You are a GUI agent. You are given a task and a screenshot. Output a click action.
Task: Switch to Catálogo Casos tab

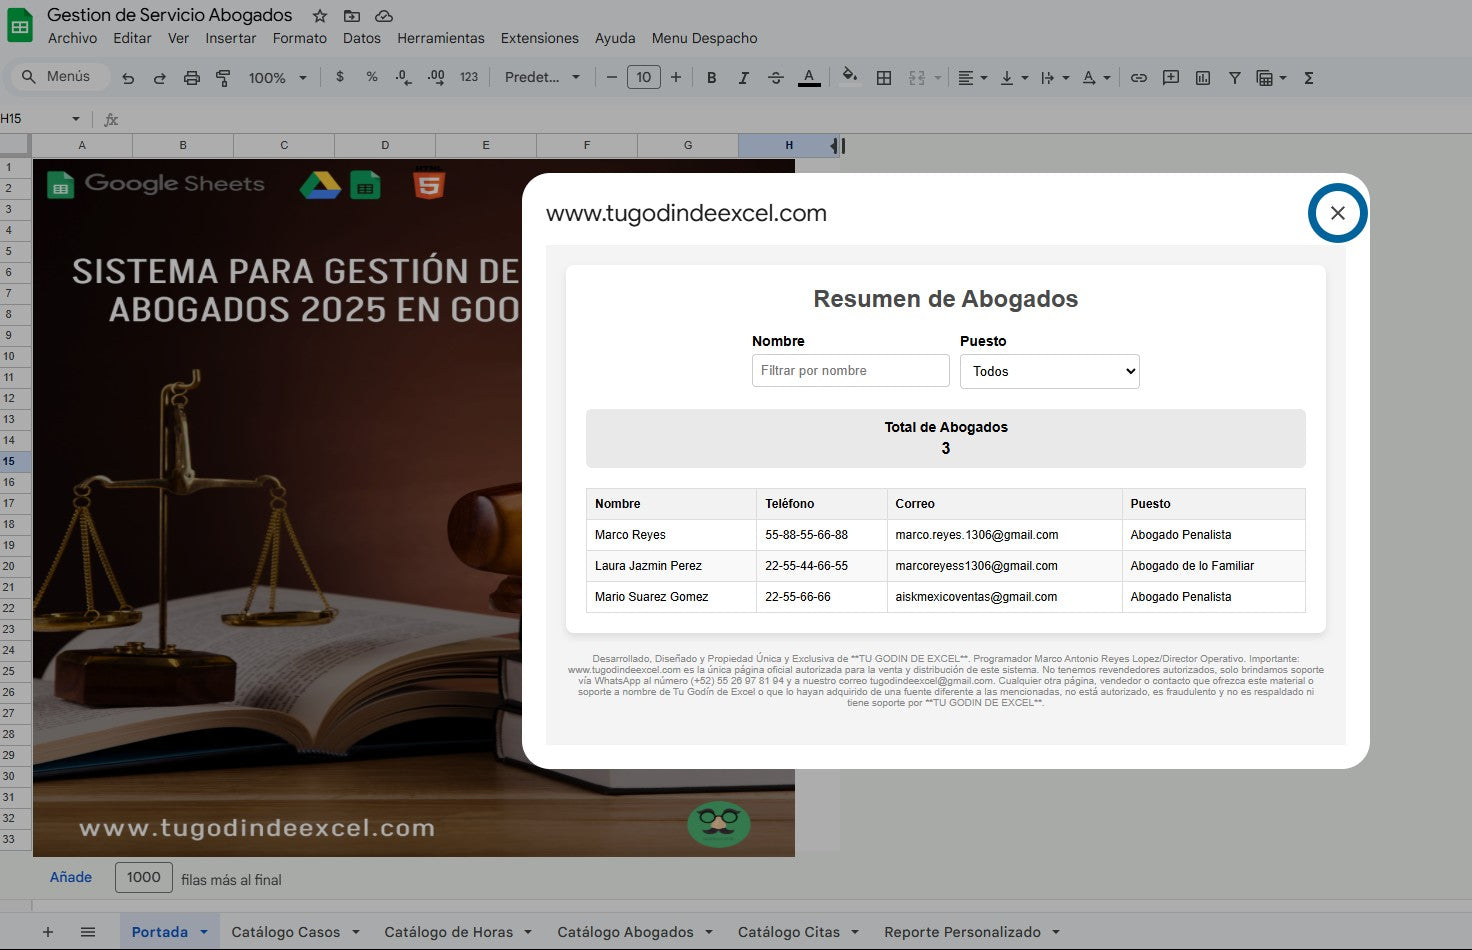point(286,932)
